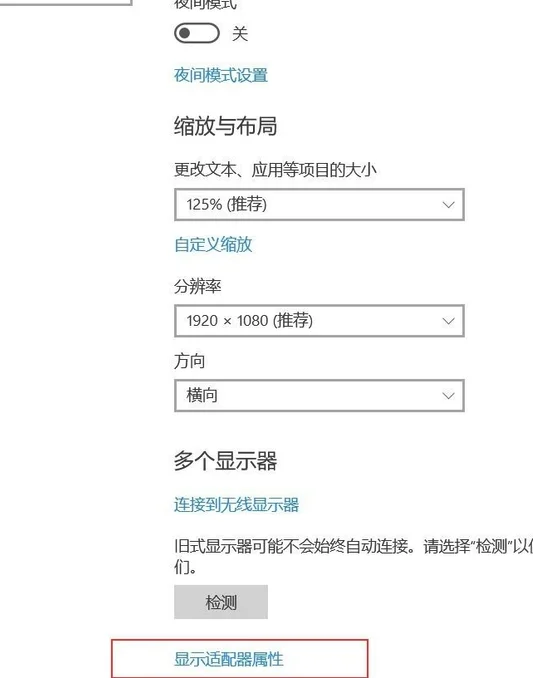Image resolution: width=533 pixels, height=678 pixels.
Task: Click the 方向 label
Action: [x=189, y=361]
